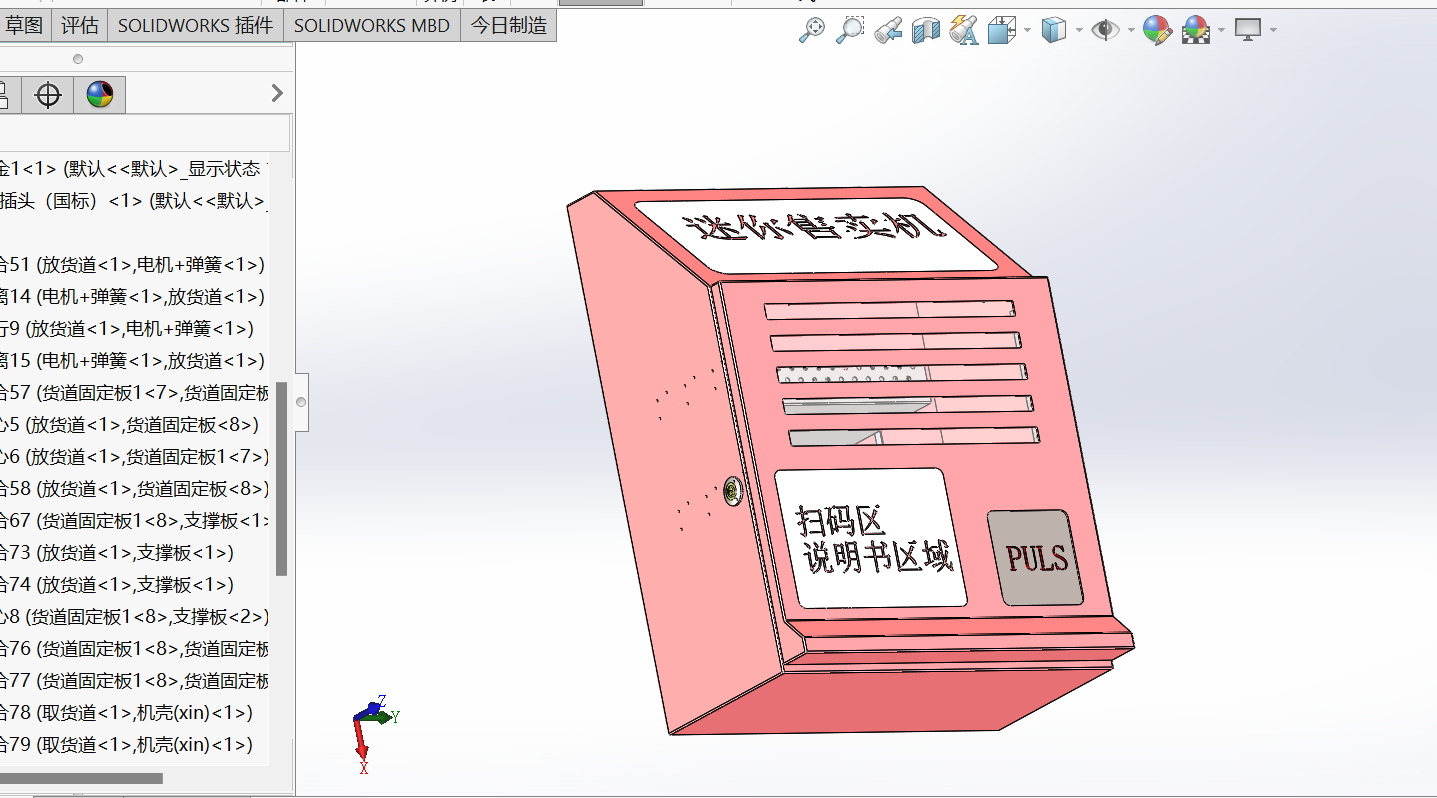Select mate 79 (取货道<1>,机壳(xin)<1>)
This screenshot has height=798, width=1437.
[x=126, y=745]
